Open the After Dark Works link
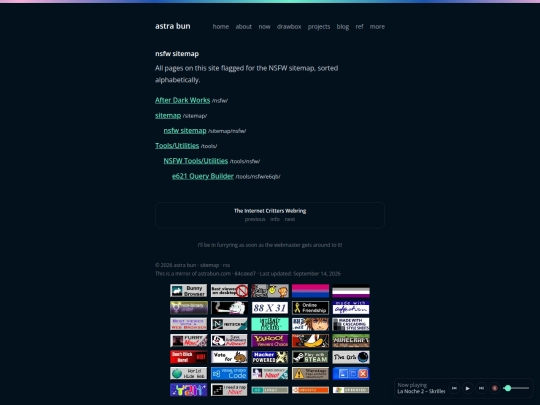This screenshot has height=405, width=540. pyautogui.click(x=183, y=100)
